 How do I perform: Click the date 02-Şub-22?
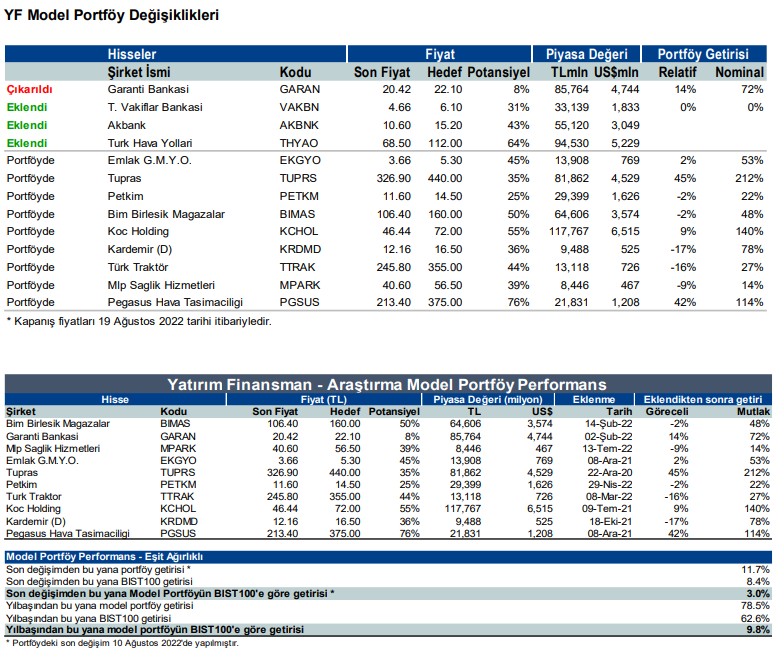609,436
